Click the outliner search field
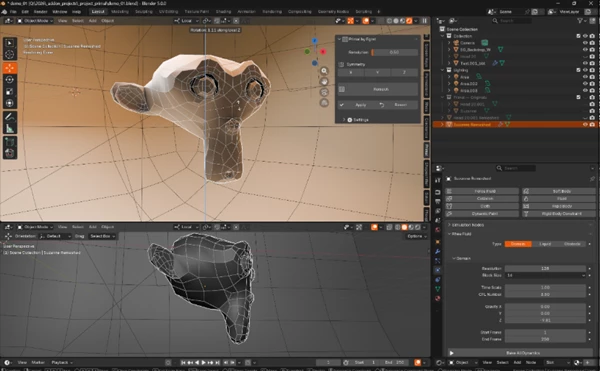 click(x=512, y=21)
